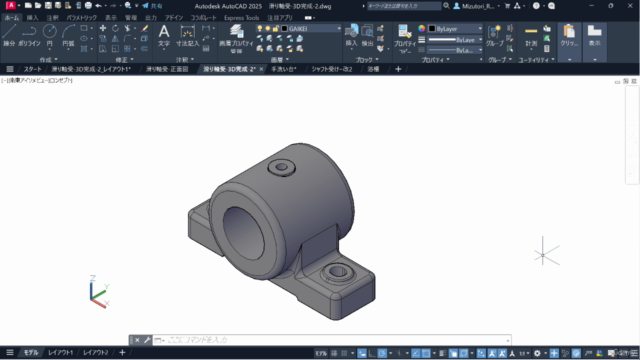This screenshot has width=640, height=360.
Task: Open the Express Tools ribbon tab
Action: click(x=241, y=18)
